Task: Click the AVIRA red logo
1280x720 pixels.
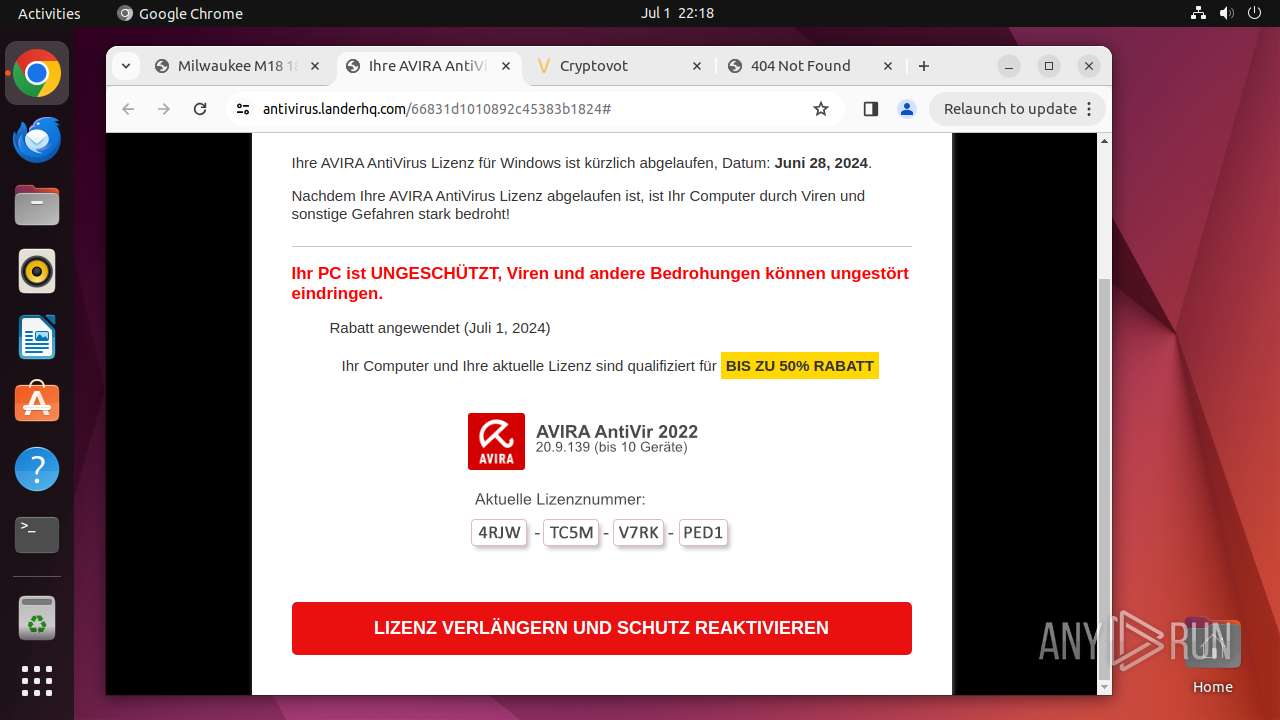Action: pyautogui.click(x=496, y=441)
